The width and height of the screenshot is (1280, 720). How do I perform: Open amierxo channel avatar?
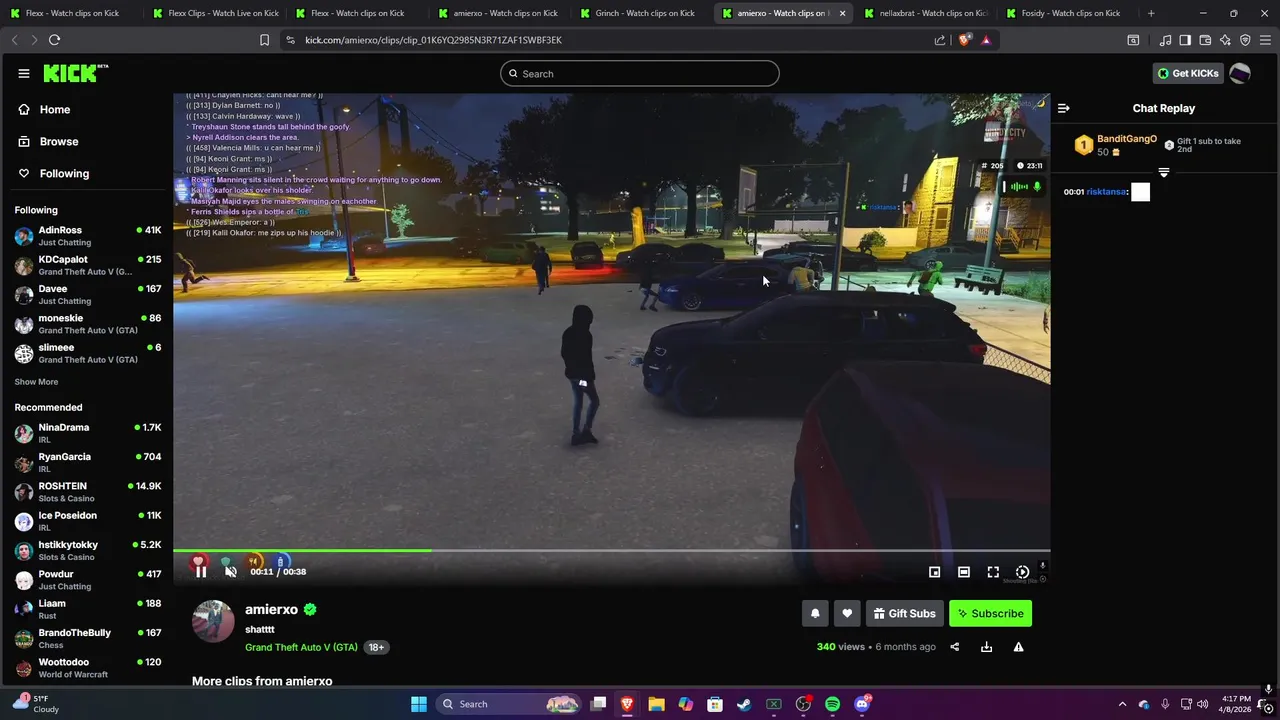tap(213, 621)
